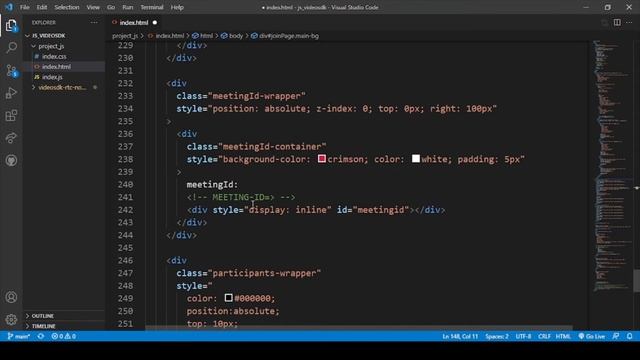This screenshot has height=360, width=640.
Task: Open the Manage gear icon
Action: [11, 319]
